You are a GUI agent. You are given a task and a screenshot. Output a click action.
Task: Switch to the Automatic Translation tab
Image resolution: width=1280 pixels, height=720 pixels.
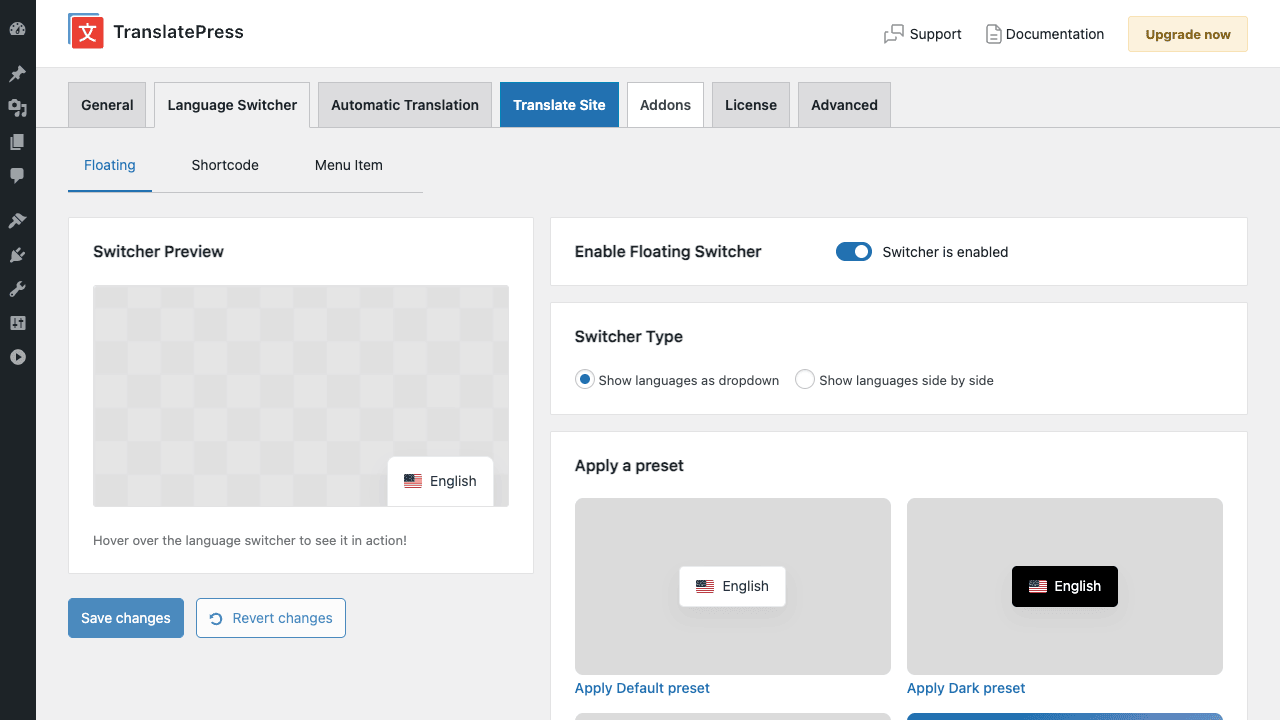pyautogui.click(x=405, y=105)
